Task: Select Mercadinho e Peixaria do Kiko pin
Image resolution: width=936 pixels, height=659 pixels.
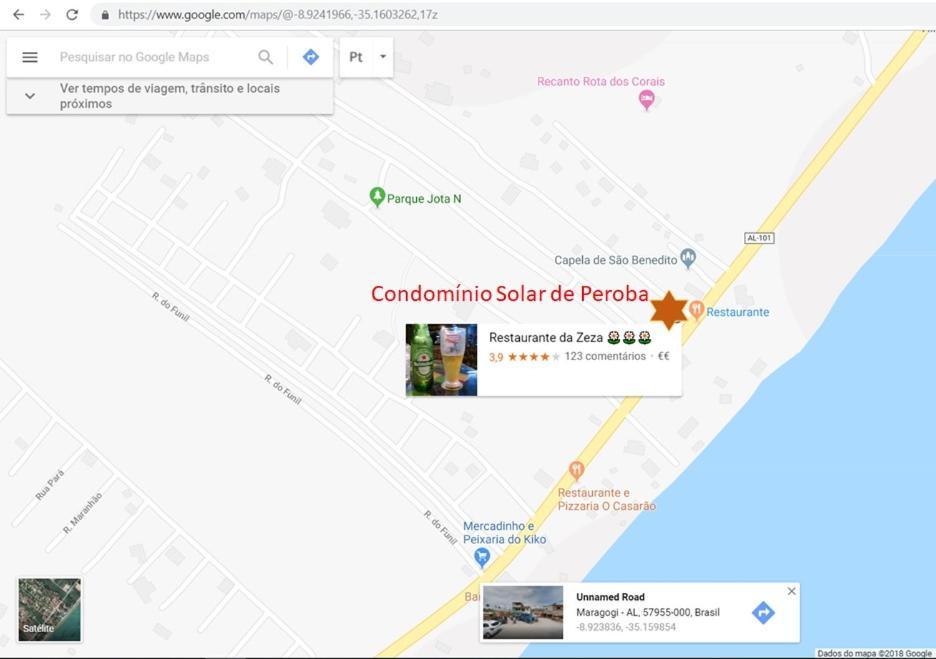Action: (482, 558)
